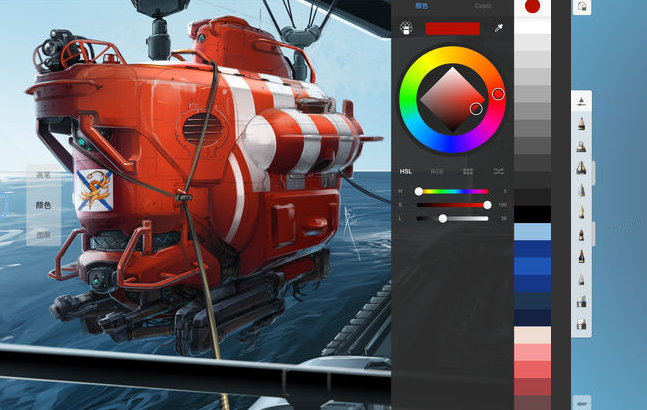
Task: Select the pink wood-tipped pencil brush
Action: pos(581,123)
